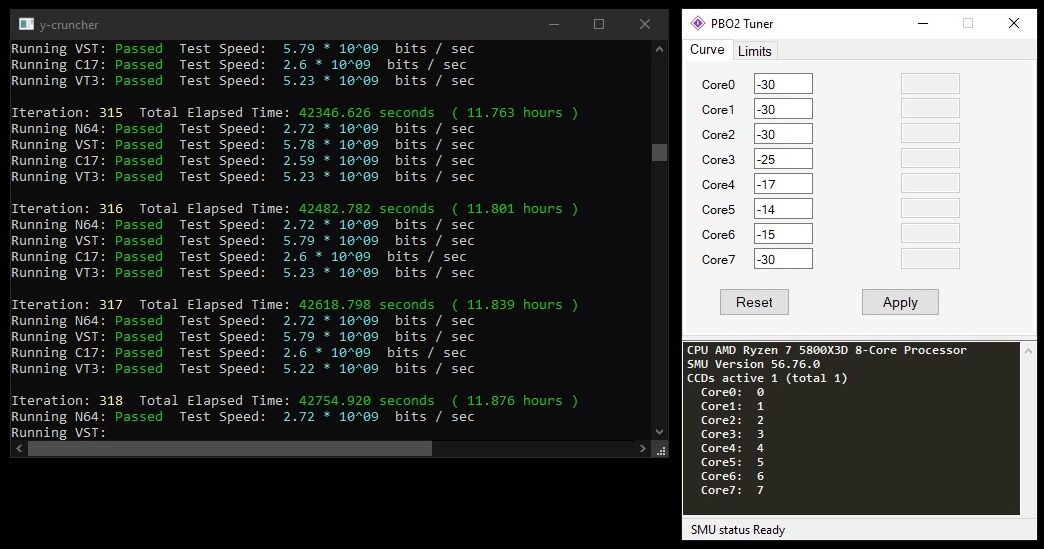Screen dimensions: 1044x549
Task: Click y-cruncher horizontal scrollbar right arrow
Action: tap(643, 449)
